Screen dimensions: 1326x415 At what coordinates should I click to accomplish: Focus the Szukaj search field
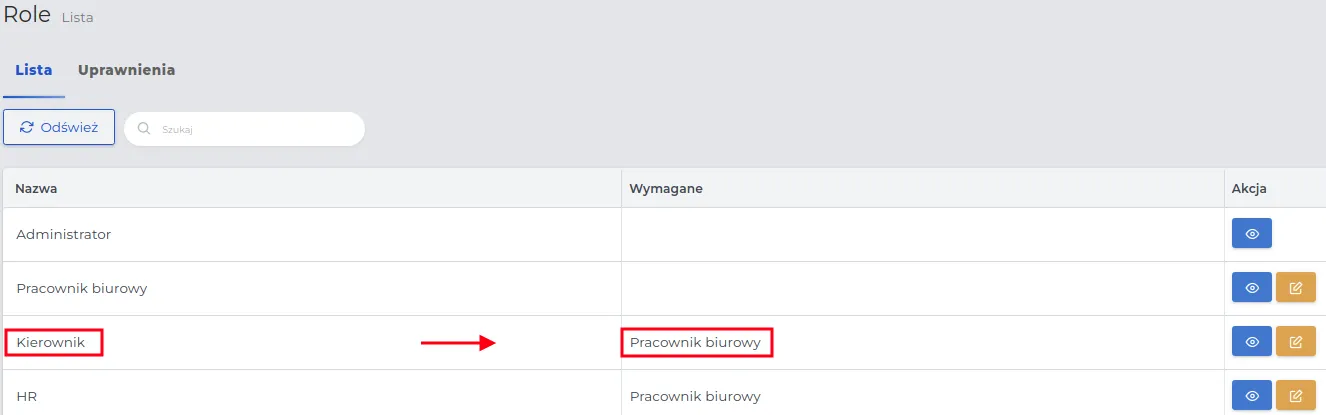pyautogui.click(x=255, y=129)
